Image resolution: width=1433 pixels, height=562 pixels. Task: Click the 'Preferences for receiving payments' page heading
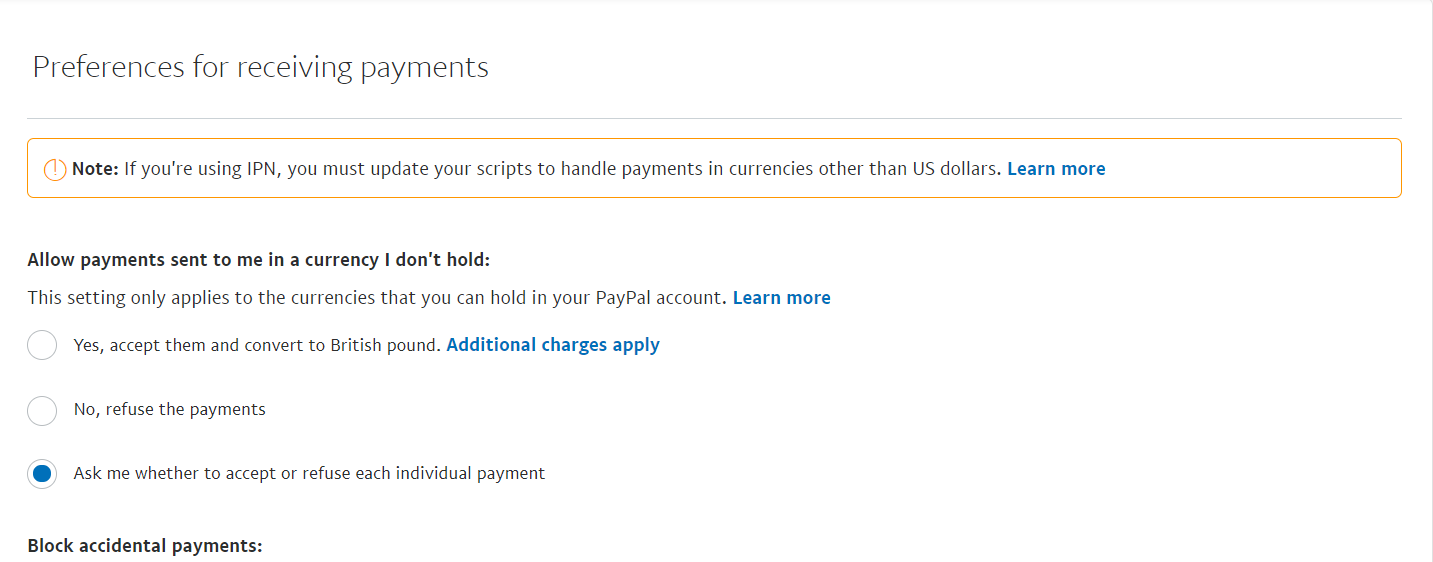260,67
